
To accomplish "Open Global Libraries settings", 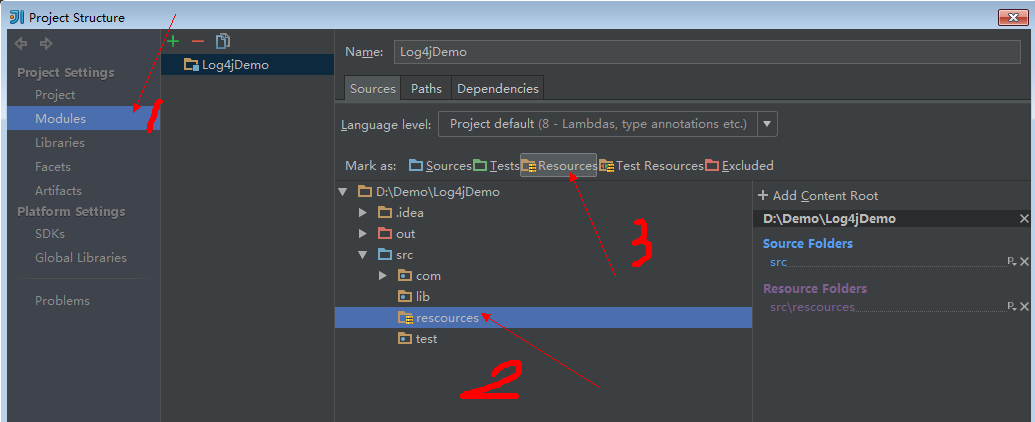I will pos(81,258).
